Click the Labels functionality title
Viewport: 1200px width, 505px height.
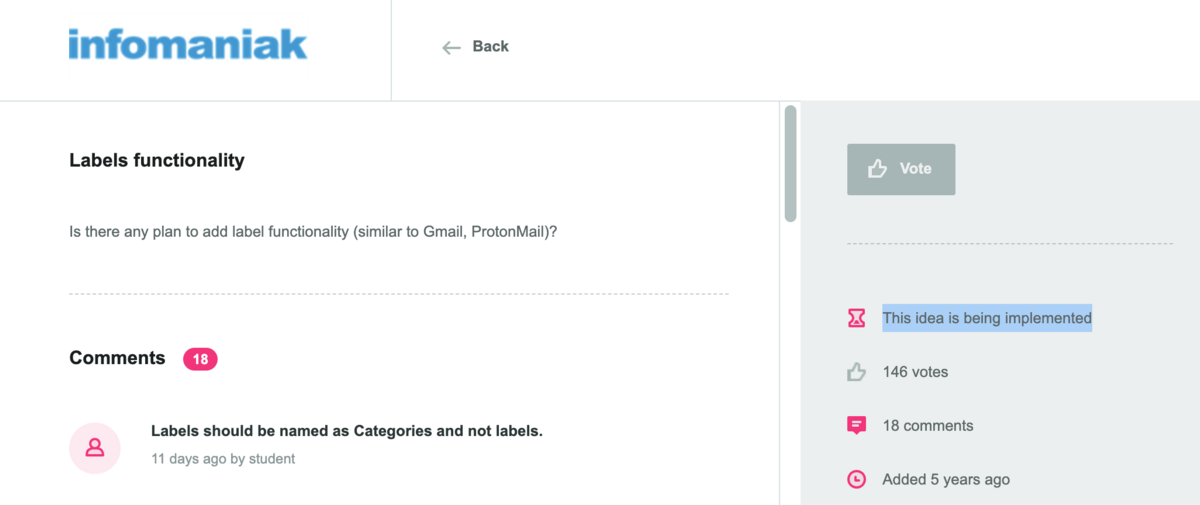coord(157,160)
